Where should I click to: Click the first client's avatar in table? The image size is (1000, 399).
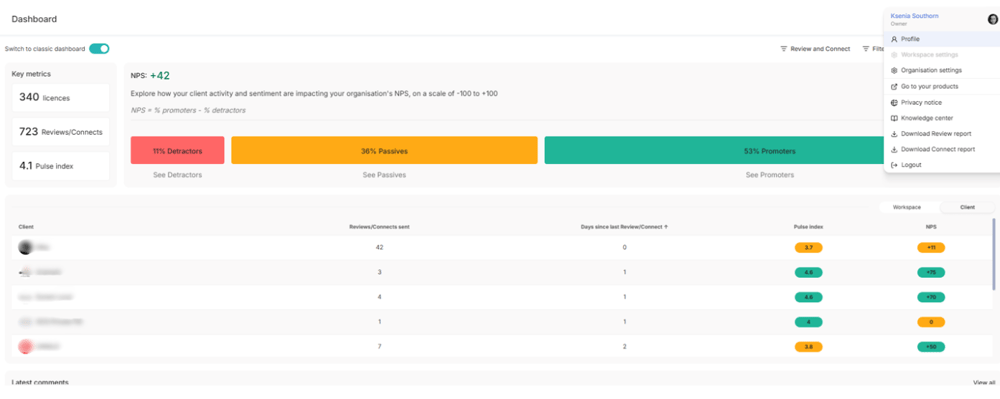[26, 247]
